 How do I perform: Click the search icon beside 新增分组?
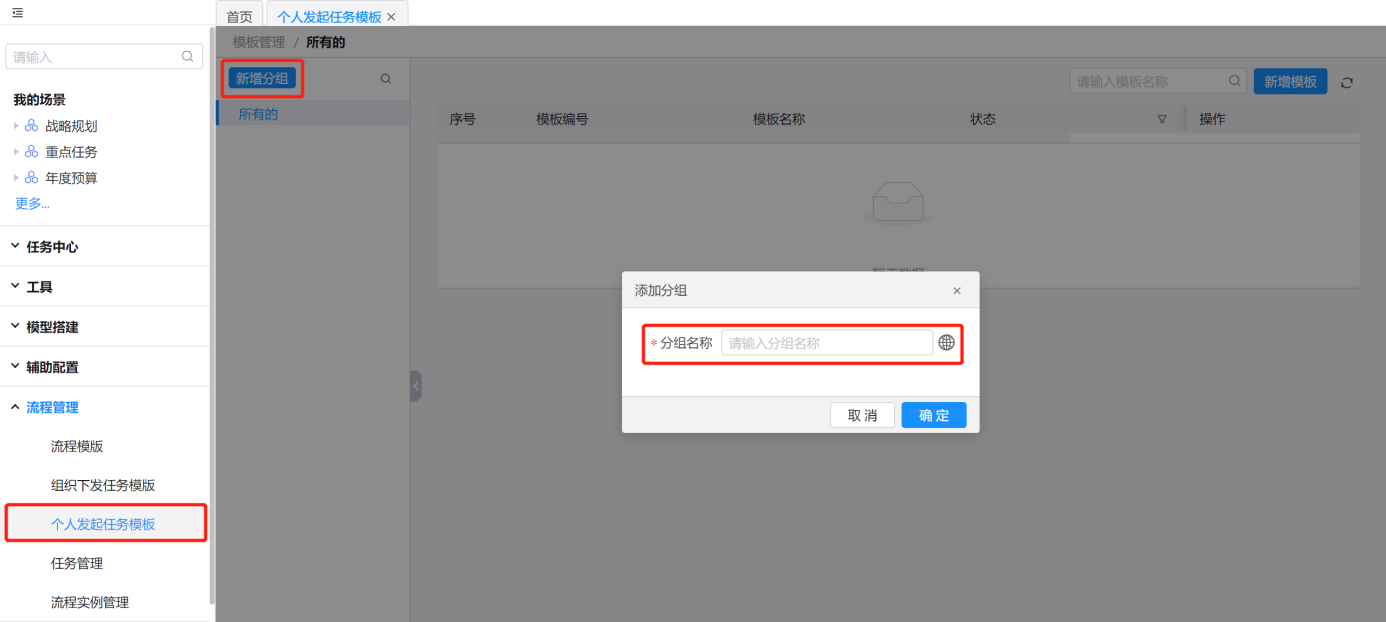(x=386, y=79)
